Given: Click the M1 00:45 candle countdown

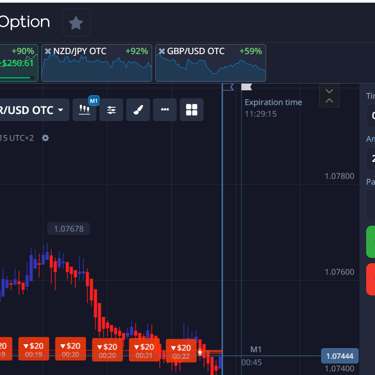Looking at the screenshot, I should (253, 356).
